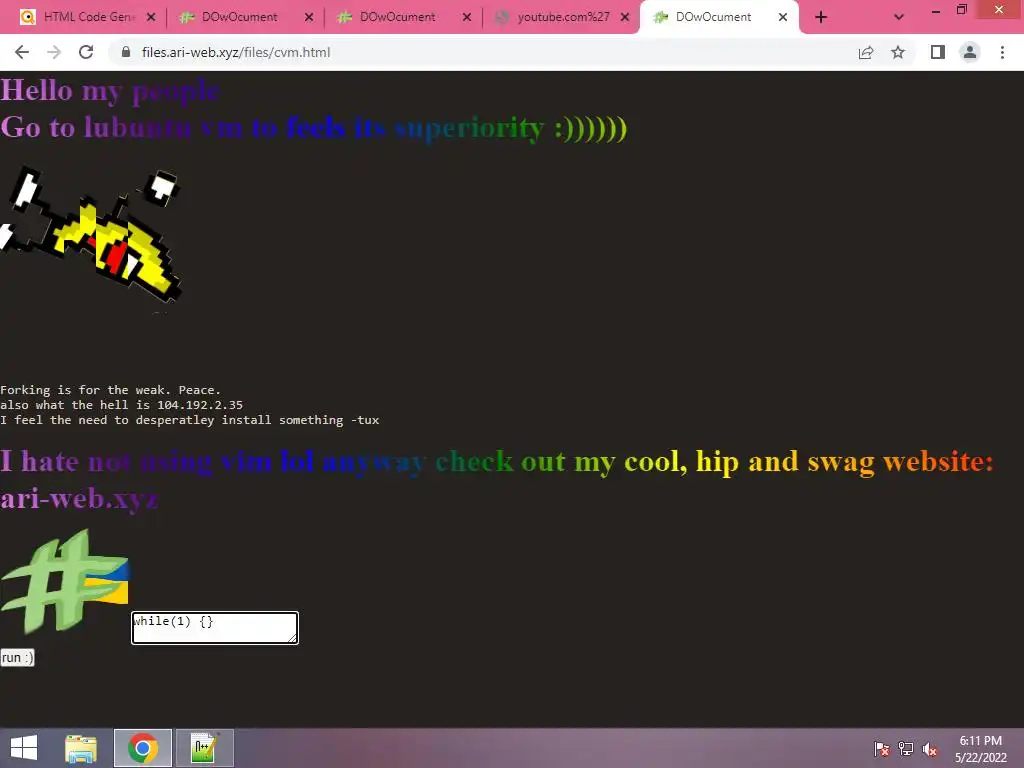This screenshot has height=768, width=1024.
Task: Share this page using the share icon
Action: (866, 52)
